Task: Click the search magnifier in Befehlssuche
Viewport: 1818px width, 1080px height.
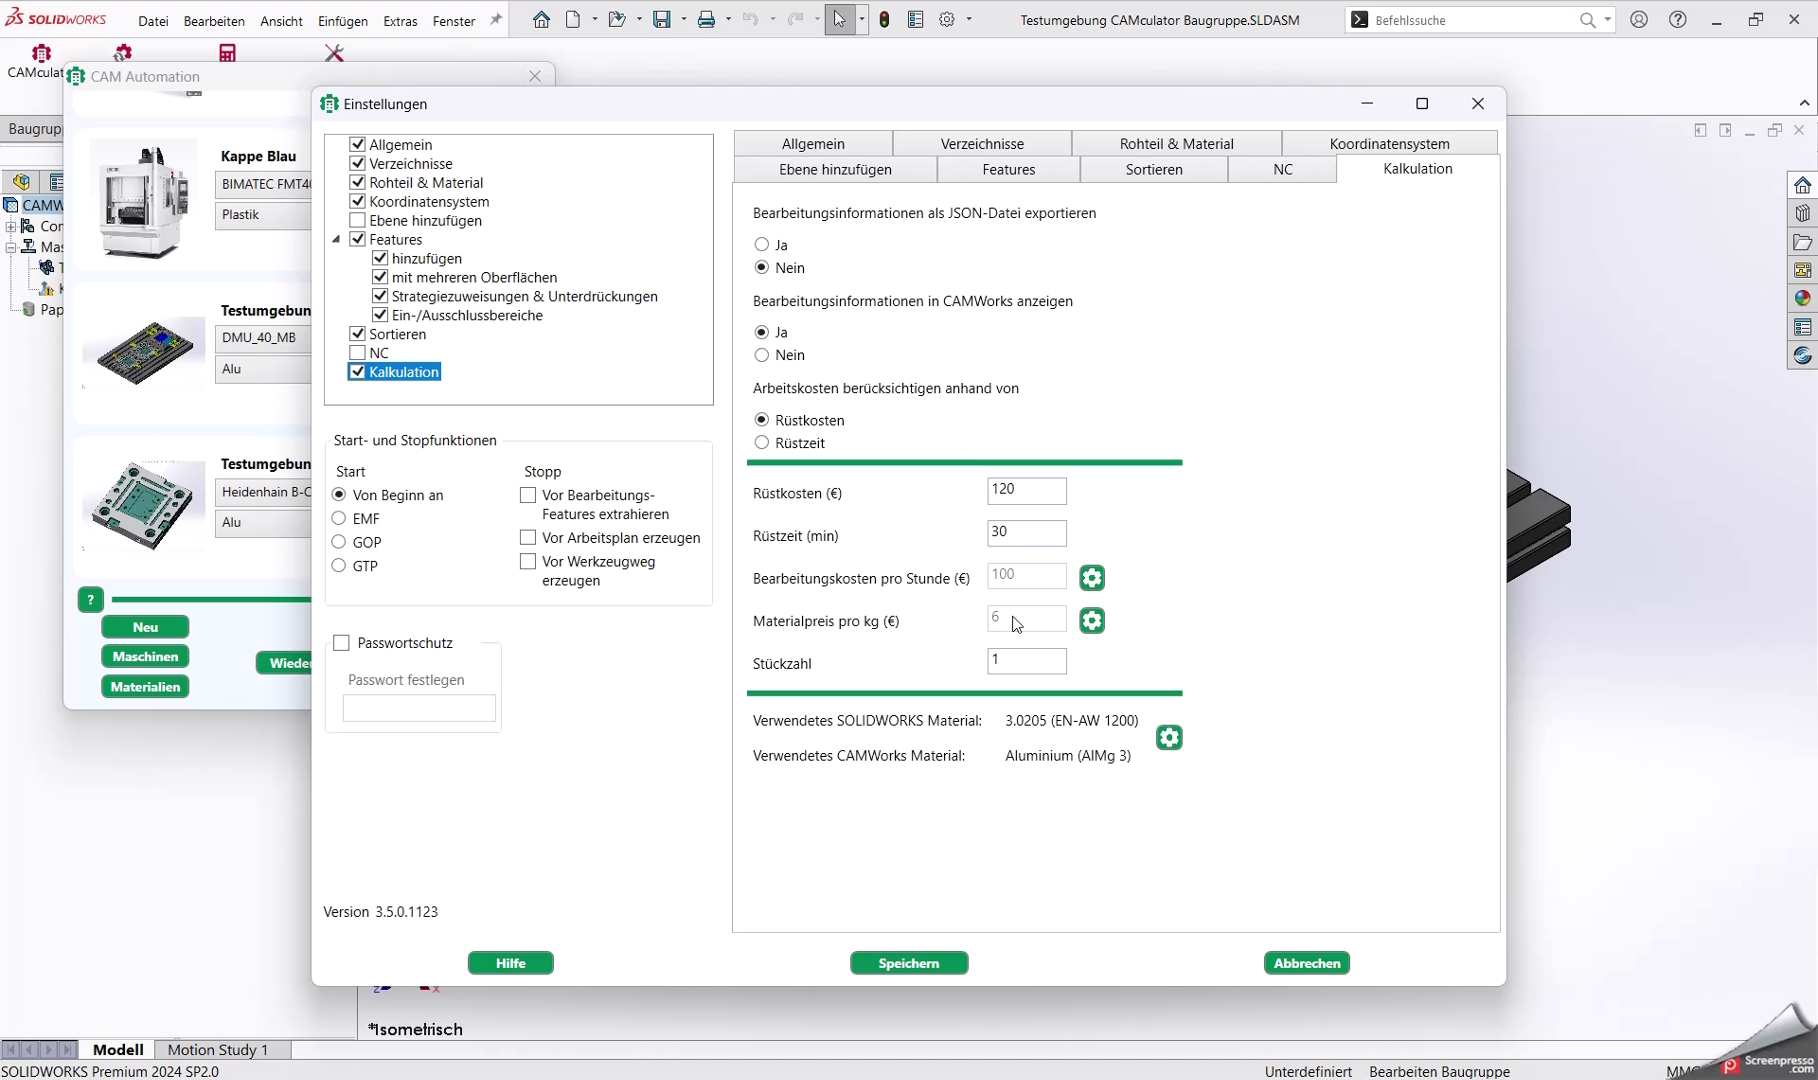Action: click(x=1587, y=20)
